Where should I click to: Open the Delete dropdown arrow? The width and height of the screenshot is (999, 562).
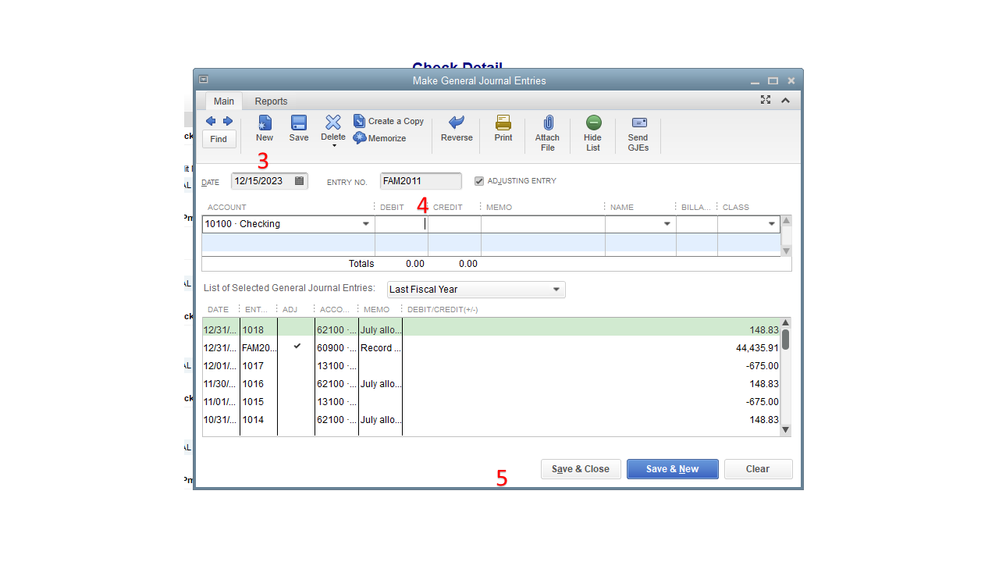(334, 146)
